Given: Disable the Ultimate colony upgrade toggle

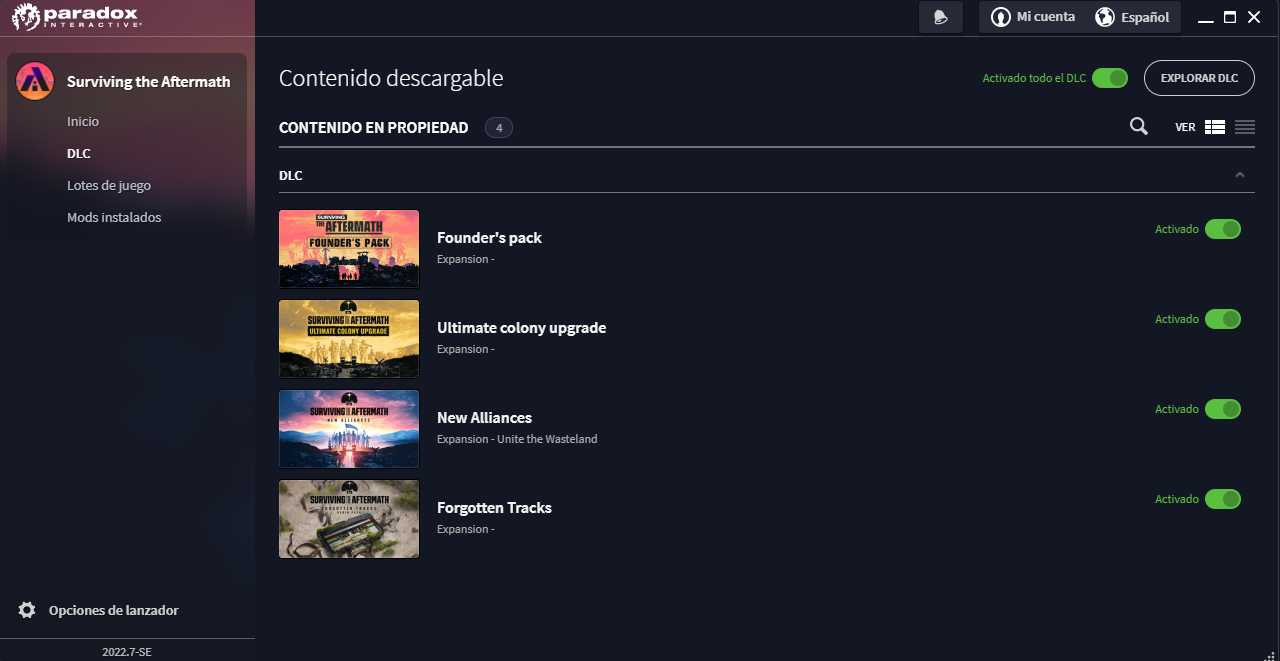Looking at the screenshot, I should (1223, 319).
